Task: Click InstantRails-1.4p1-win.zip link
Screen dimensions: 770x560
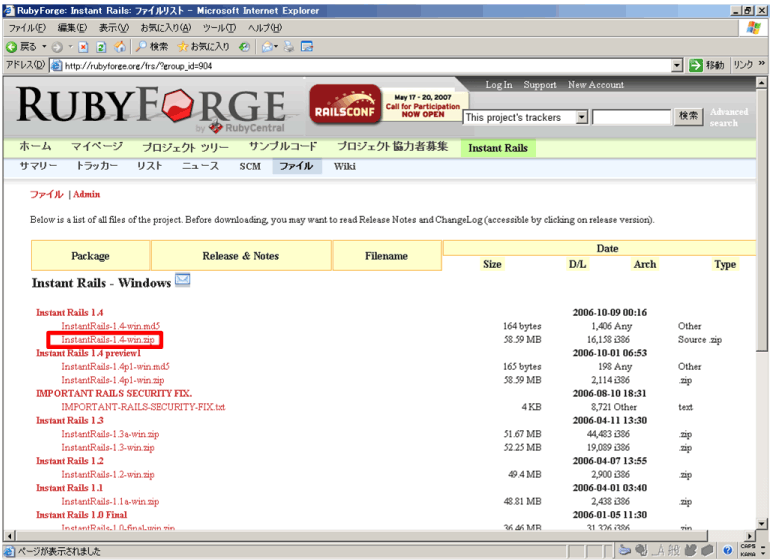Action: click(x=112, y=380)
